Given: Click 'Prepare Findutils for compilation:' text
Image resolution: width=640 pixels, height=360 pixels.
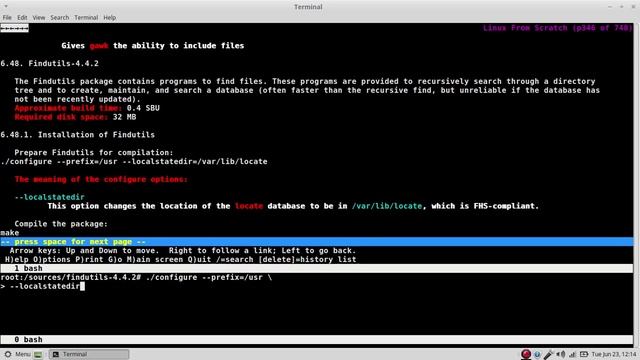Looking at the screenshot, I should tap(94, 153).
